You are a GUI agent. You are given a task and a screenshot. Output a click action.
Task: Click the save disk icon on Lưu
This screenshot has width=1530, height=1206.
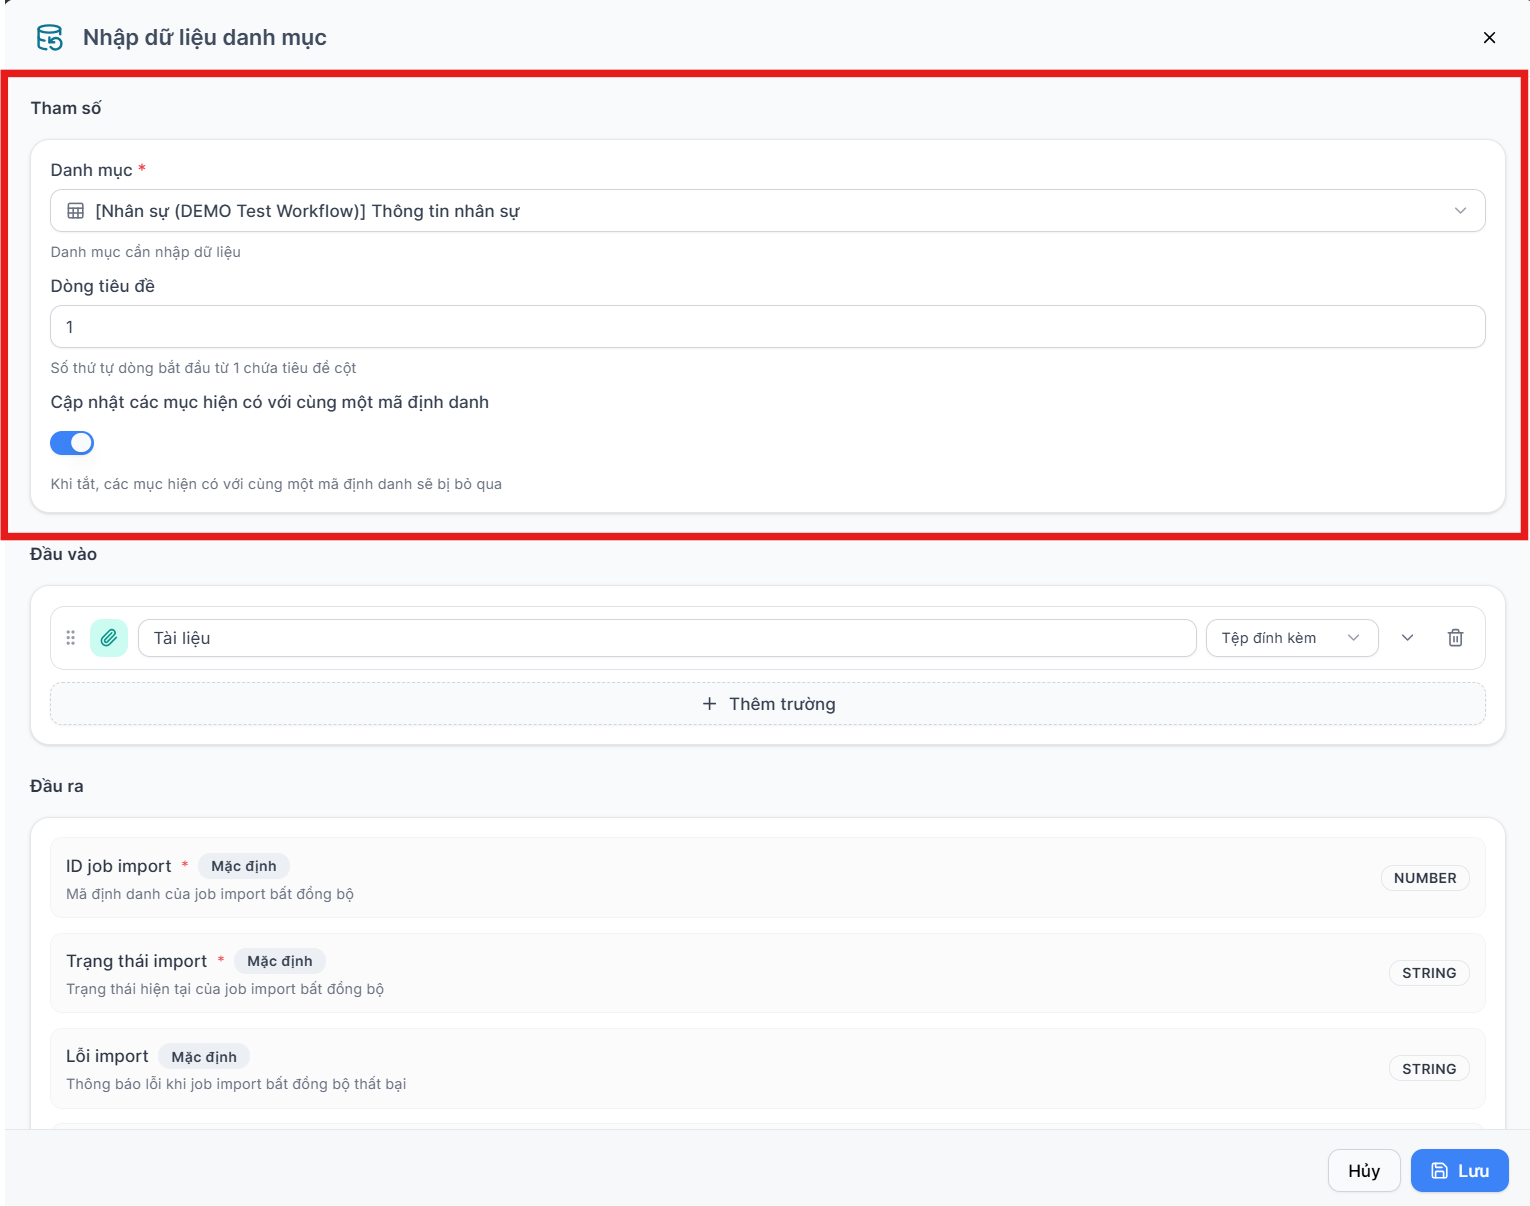1439,1171
